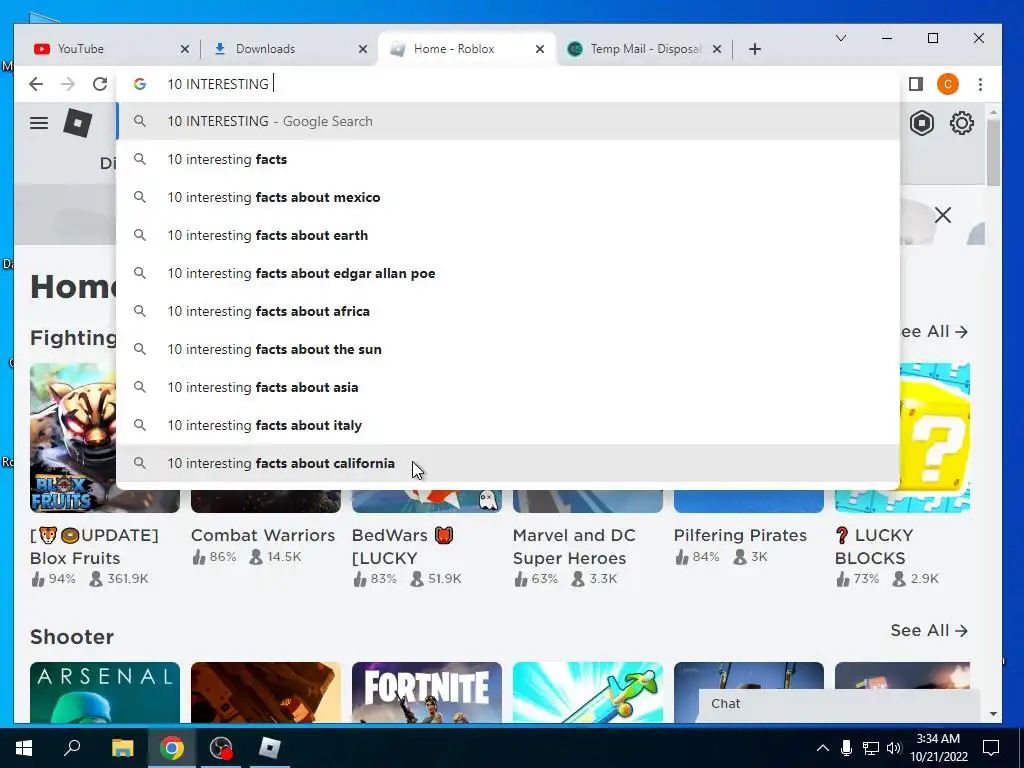Close the Downloads tab
Image resolution: width=1024 pixels, height=768 pixels.
[x=363, y=49]
